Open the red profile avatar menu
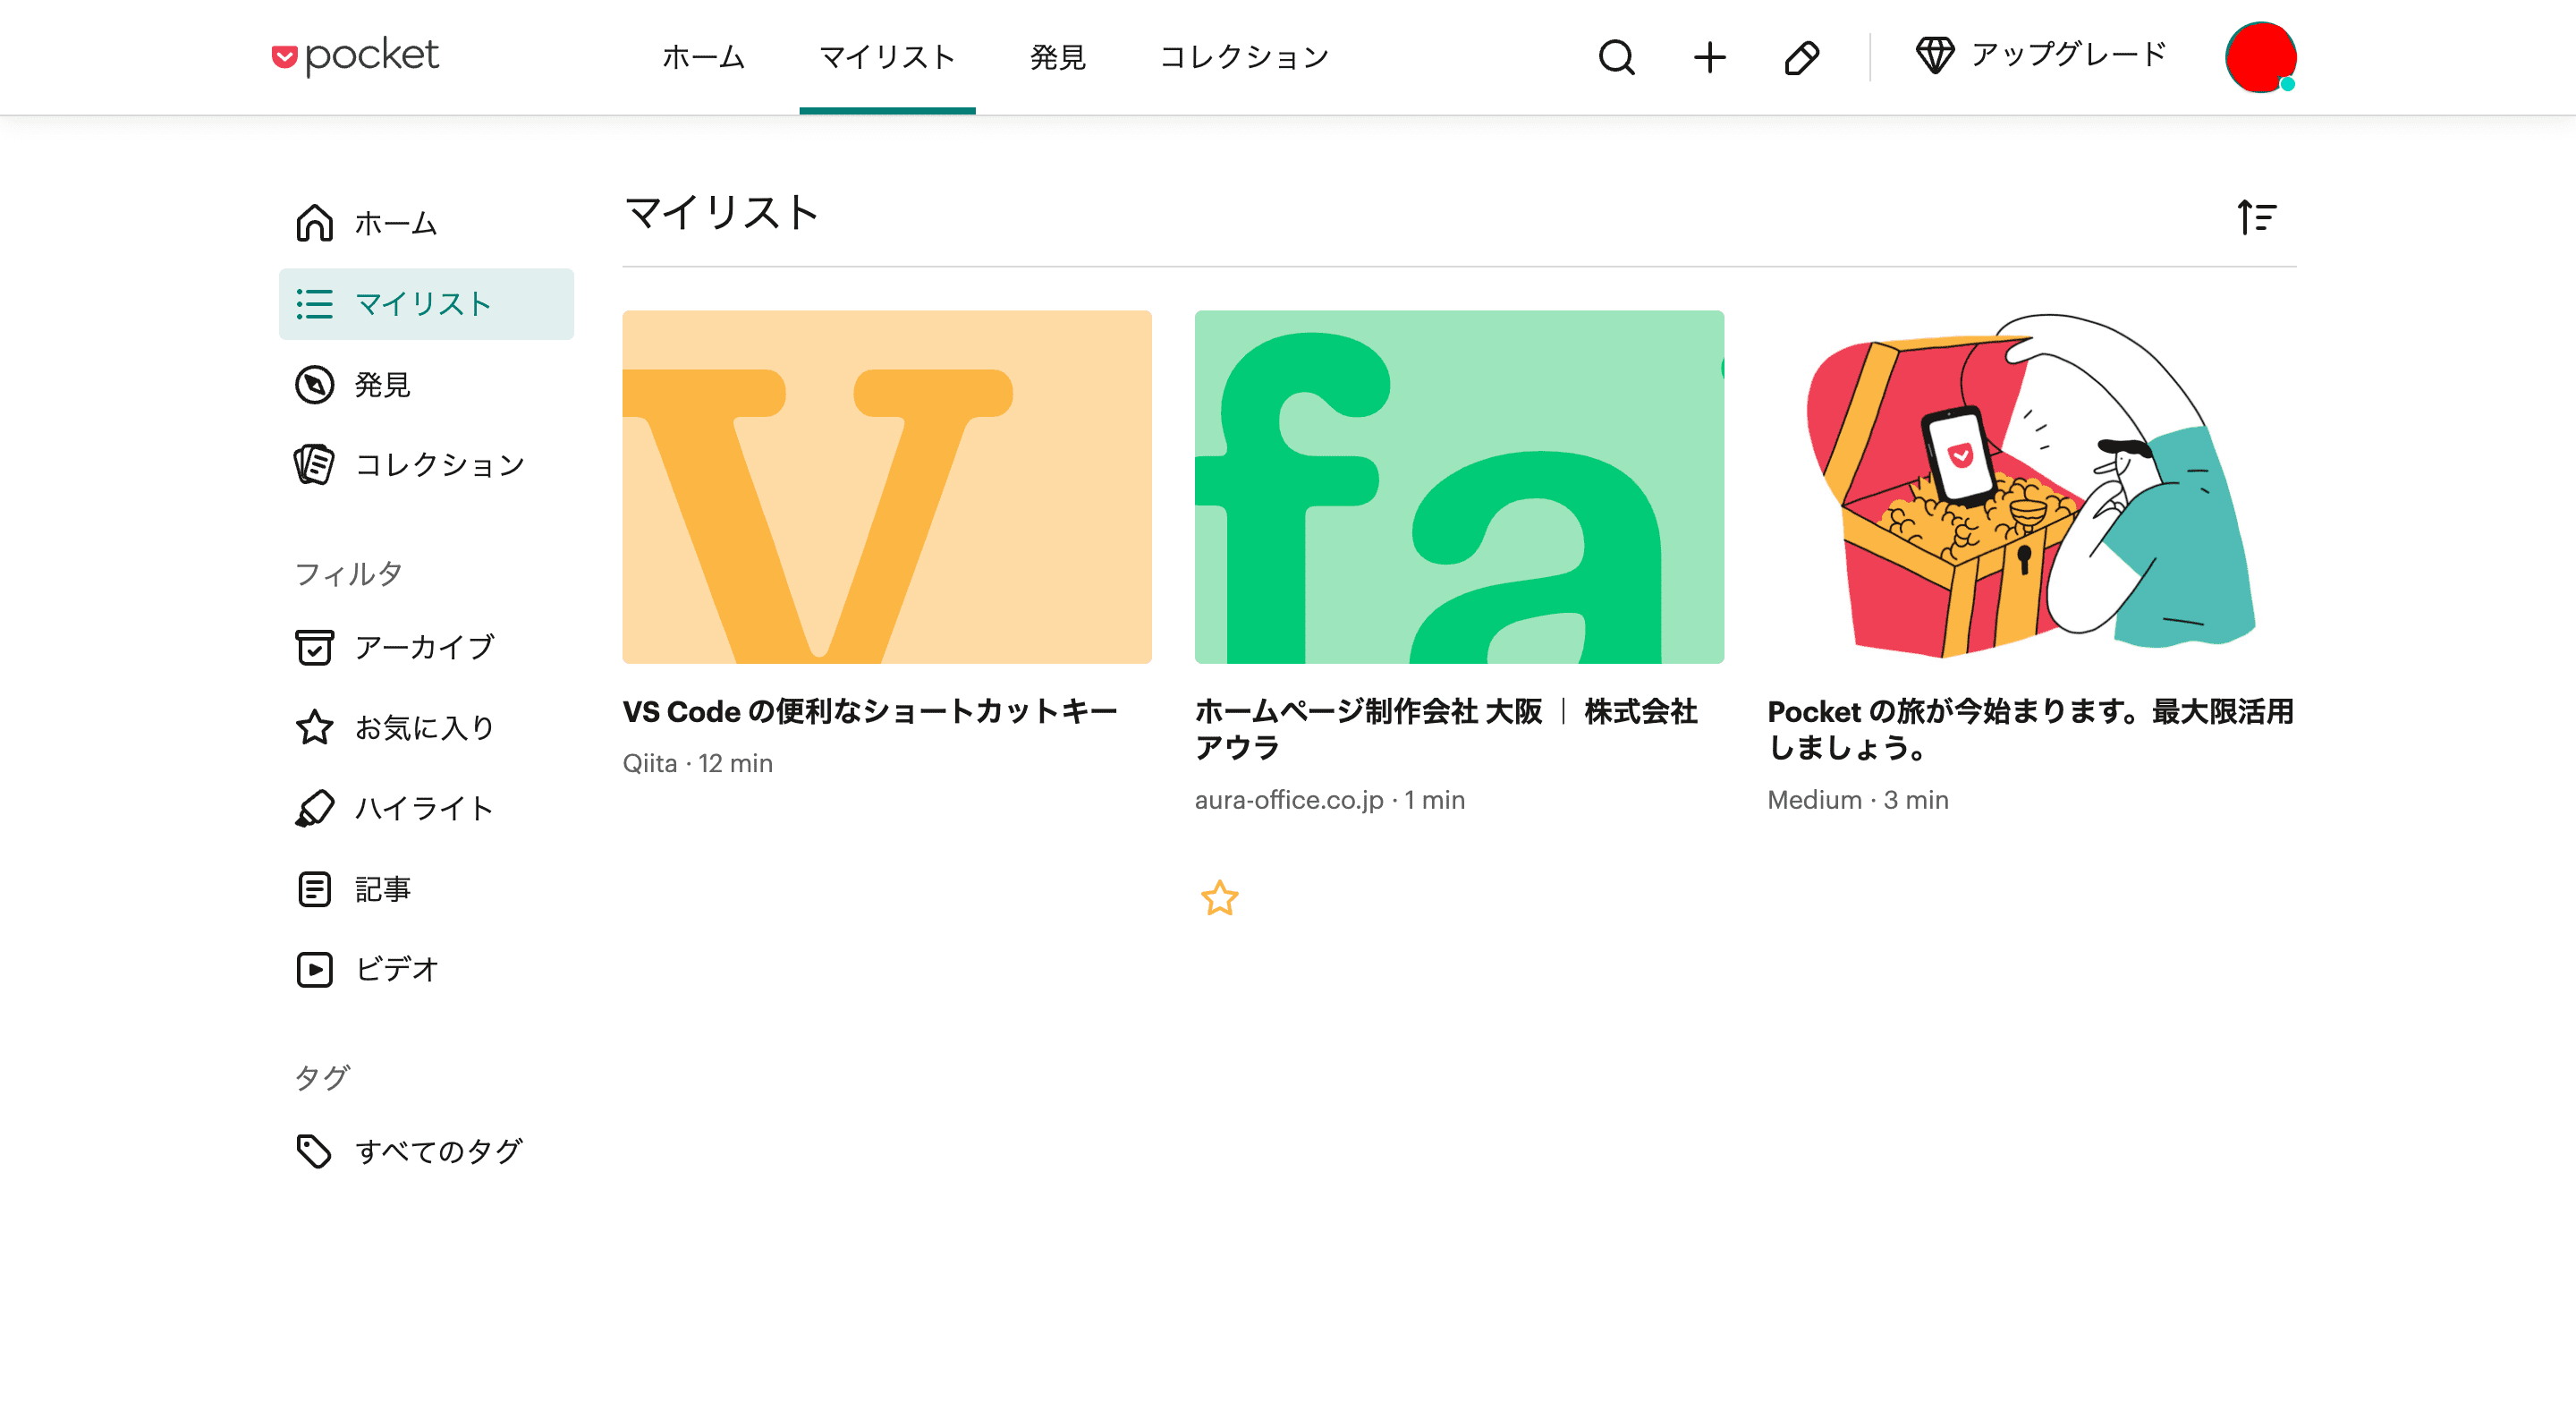The height and width of the screenshot is (1410, 2576). tap(2259, 57)
